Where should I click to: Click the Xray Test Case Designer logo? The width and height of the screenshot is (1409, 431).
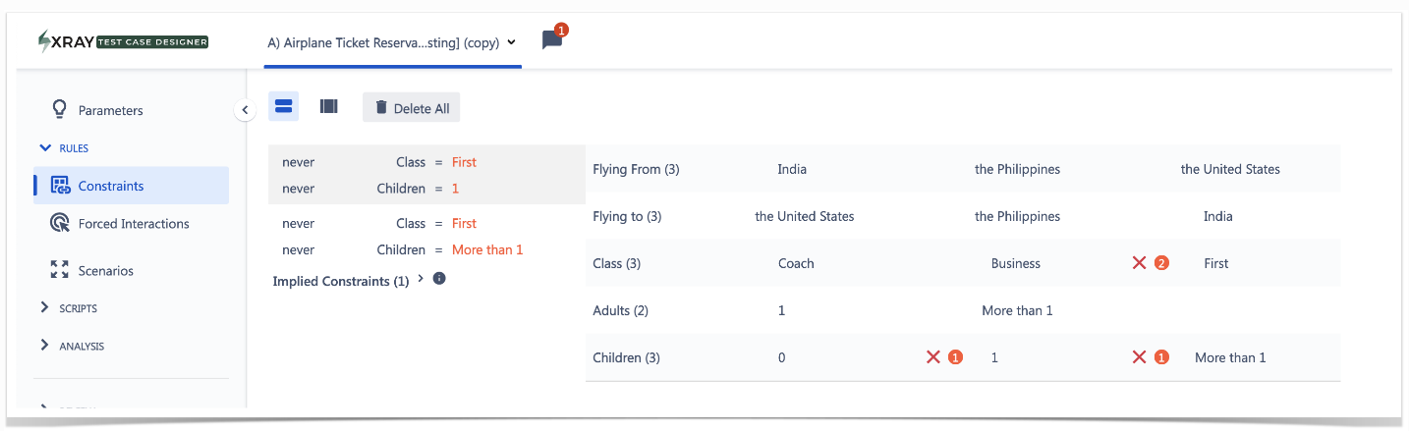[123, 41]
